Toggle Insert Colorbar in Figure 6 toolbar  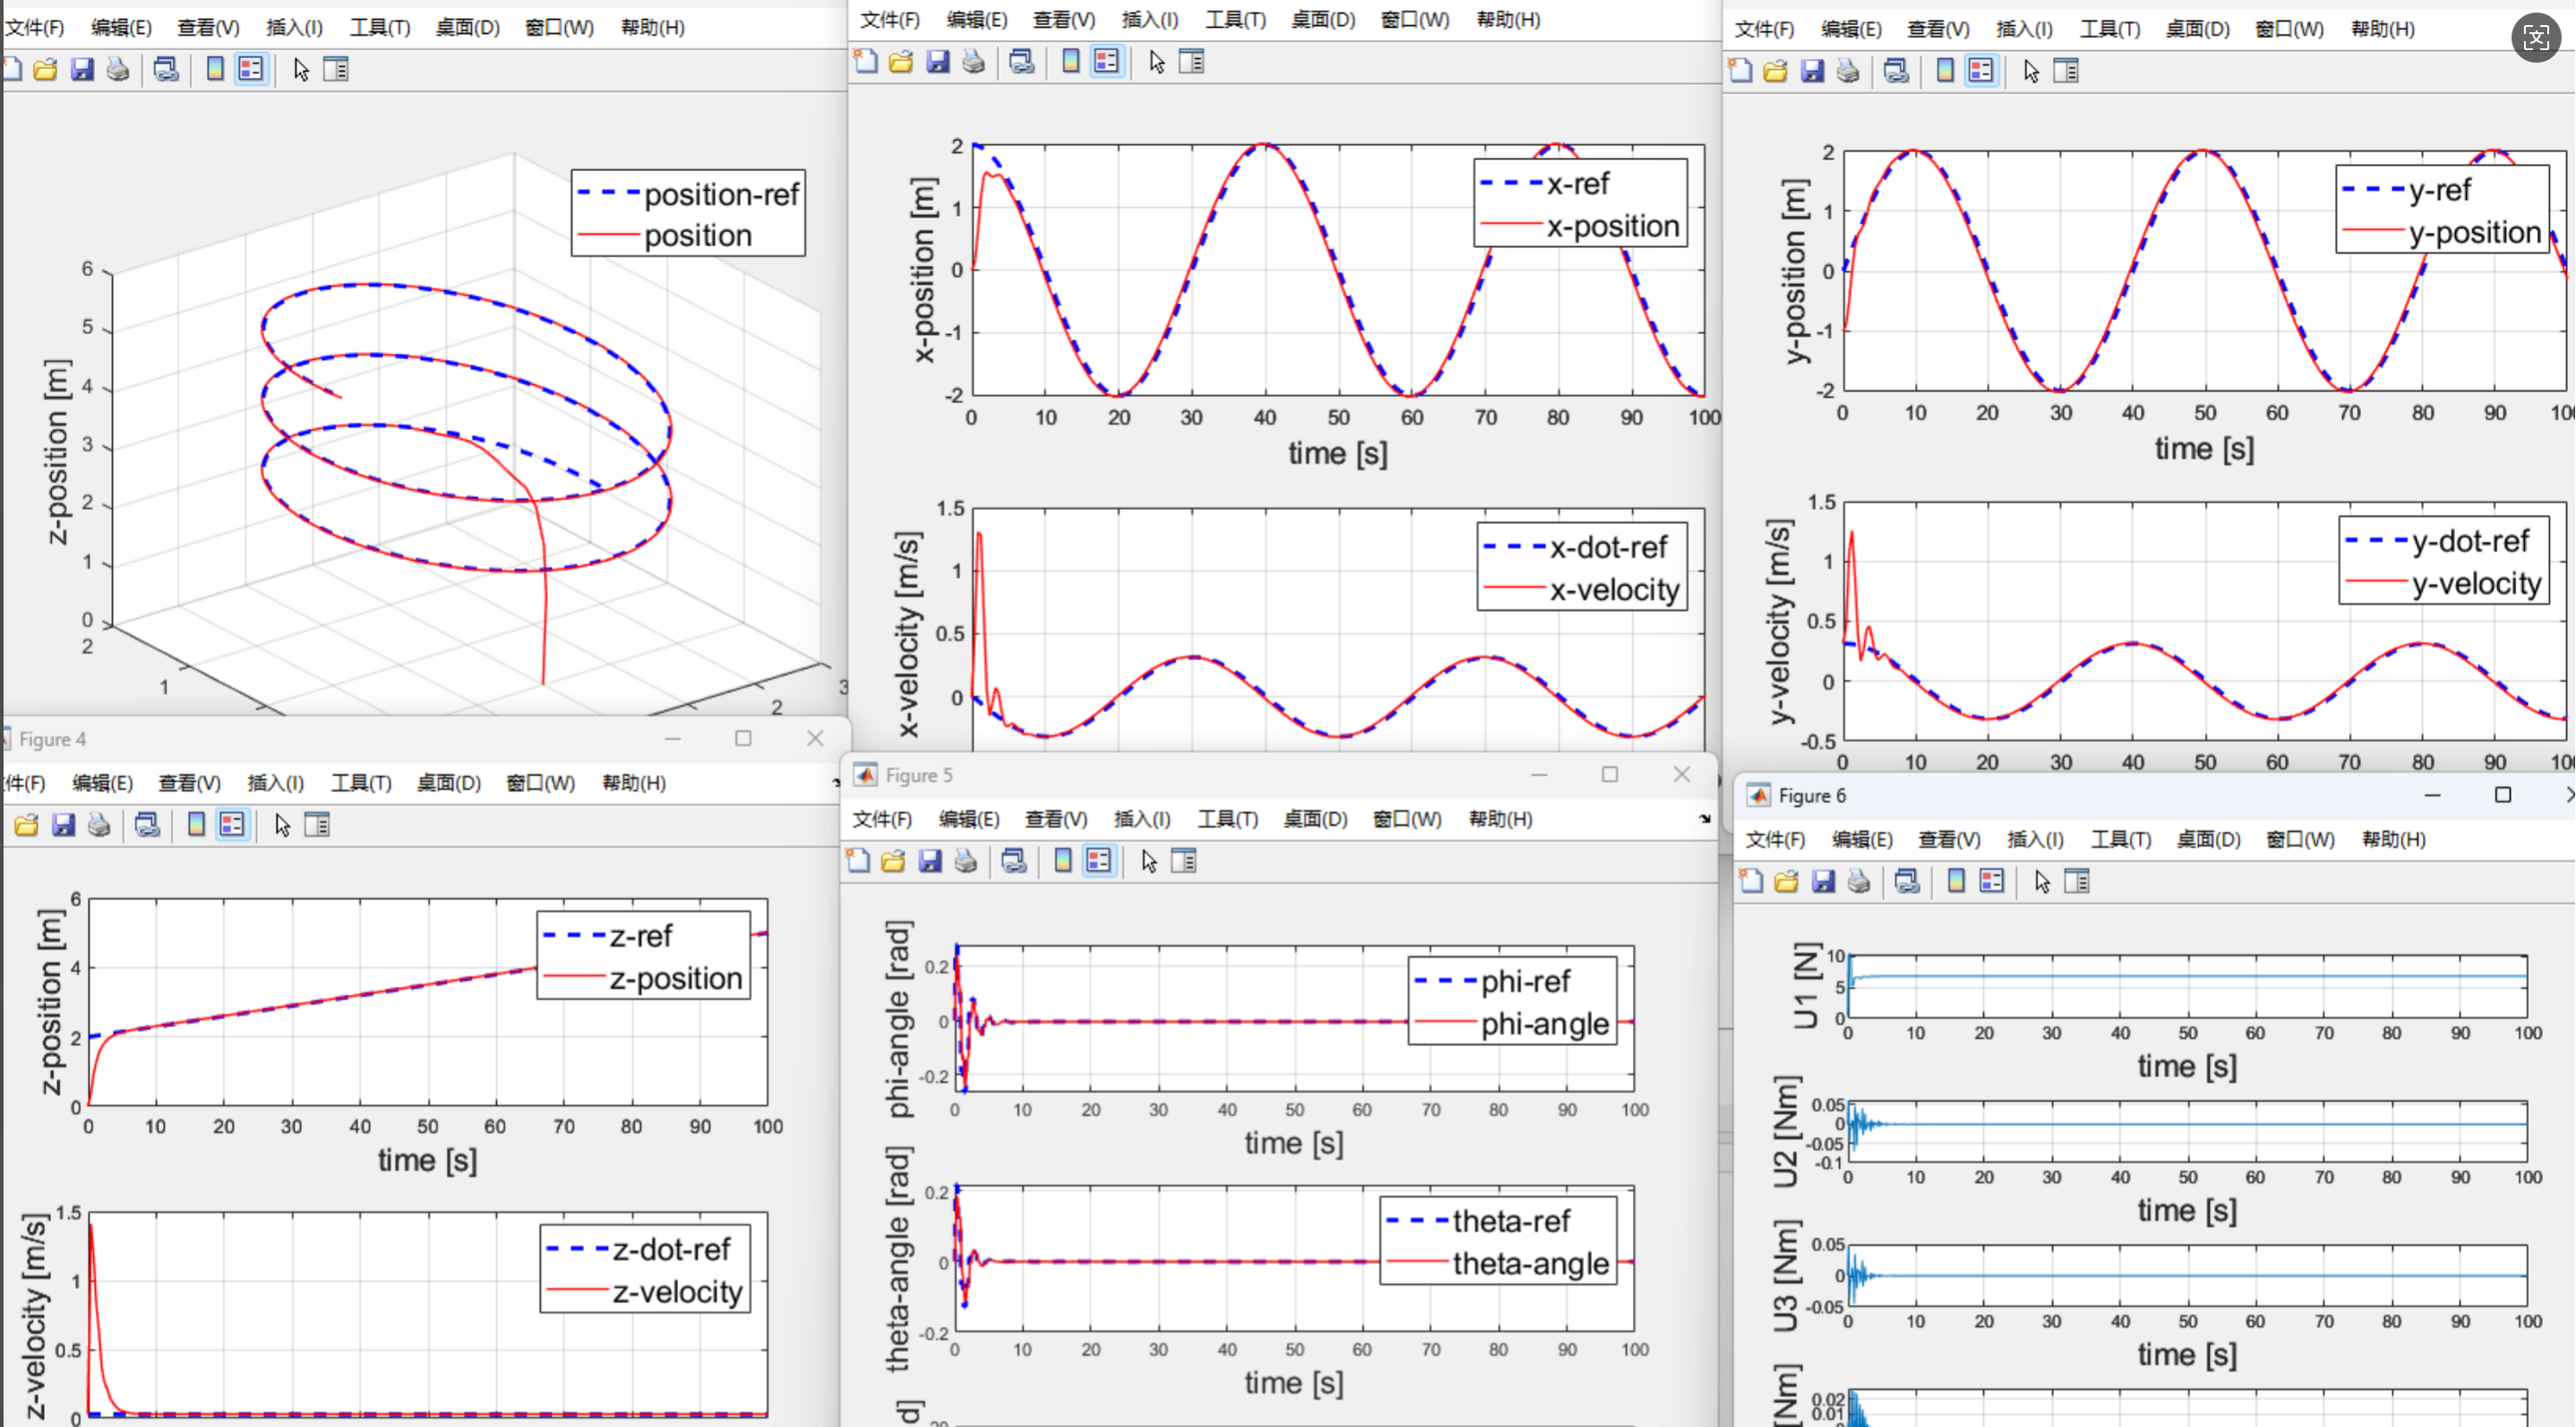pyautogui.click(x=1956, y=882)
